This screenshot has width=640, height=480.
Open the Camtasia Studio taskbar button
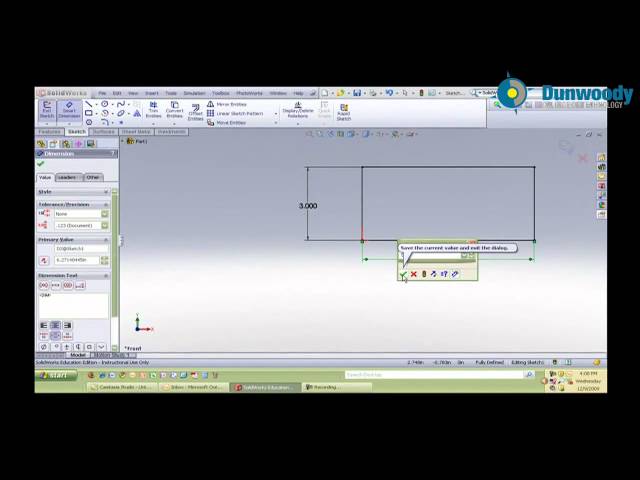(122, 387)
